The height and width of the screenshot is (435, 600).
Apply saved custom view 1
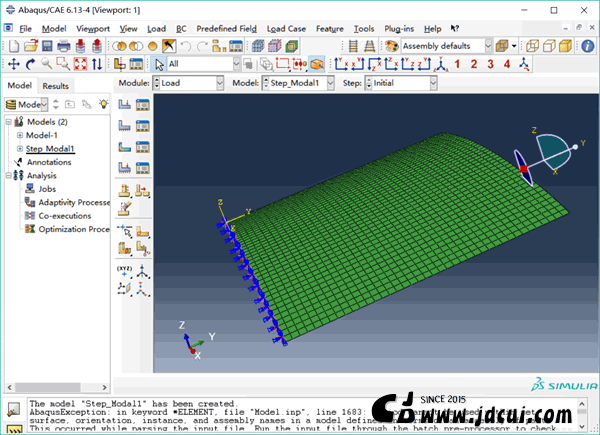tap(457, 64)
